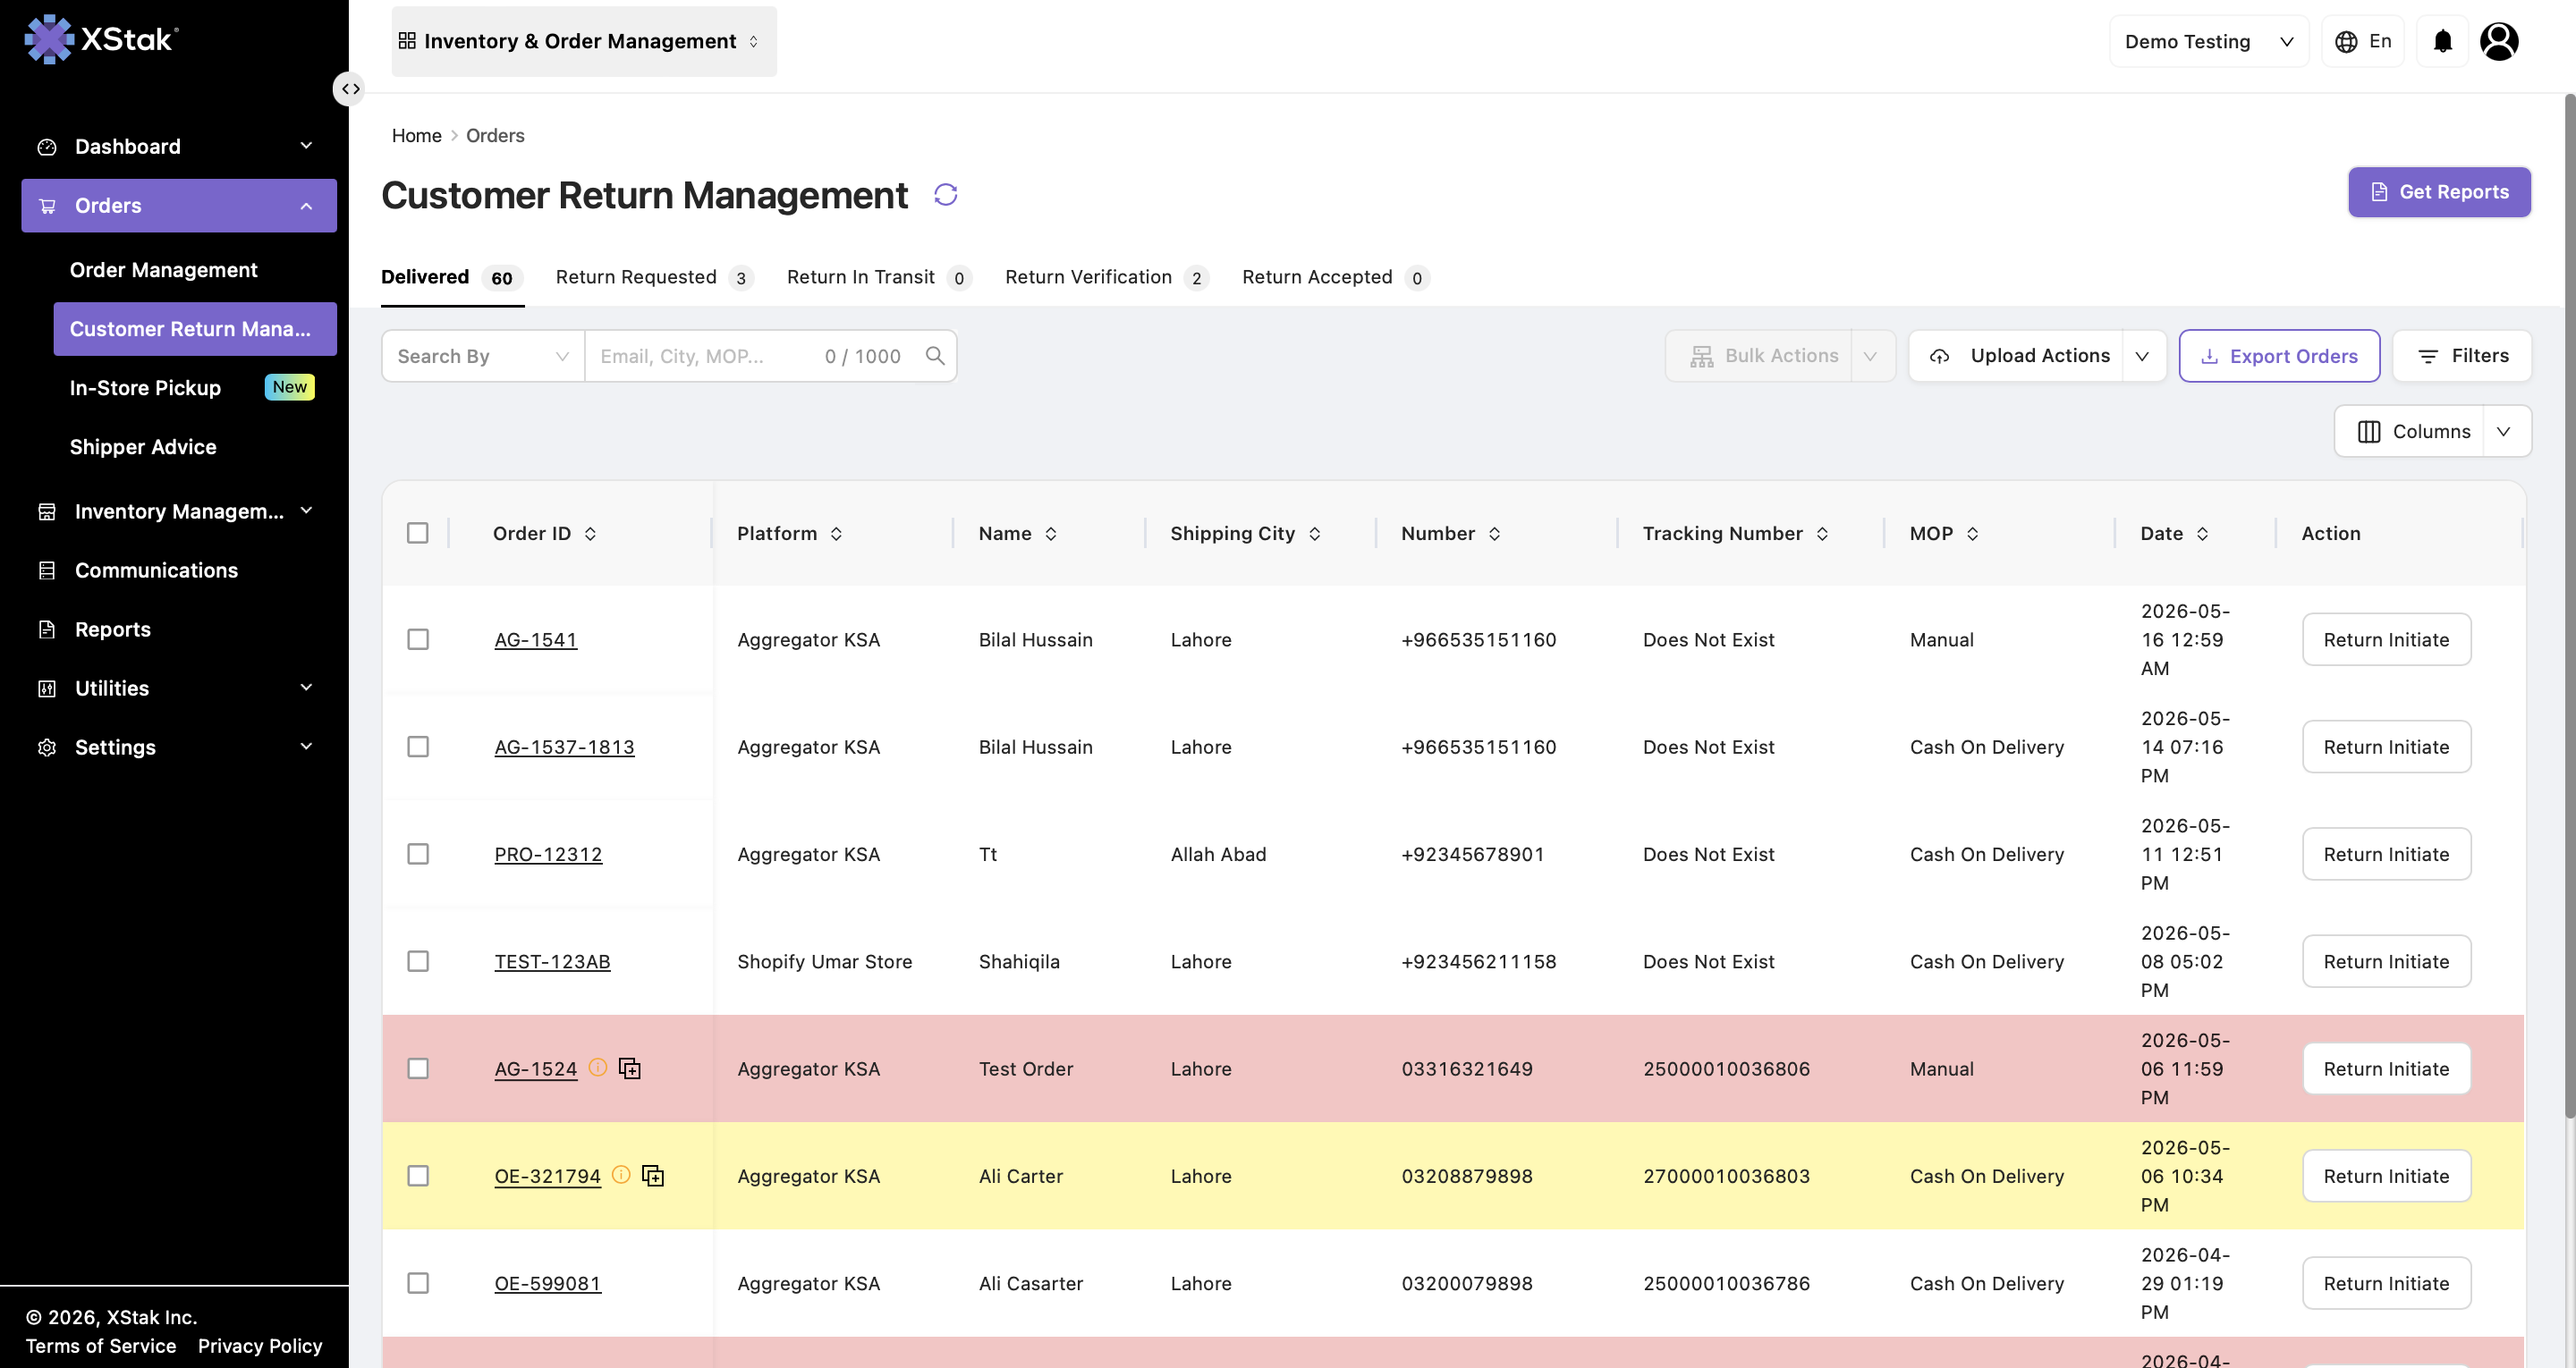Open the Demo Testing account dropdown

tap(2208, 41)
